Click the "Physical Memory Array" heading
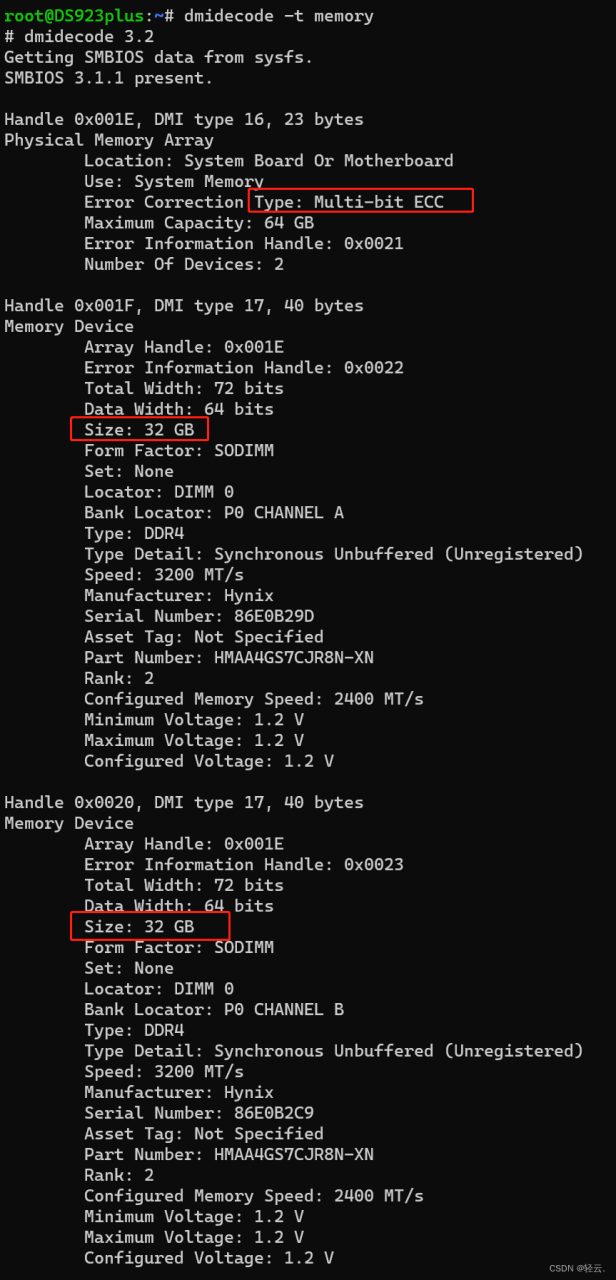Image resolution: width=616 pixels, height=1280 pixels. pyautogui.click(x=108, y=140)
